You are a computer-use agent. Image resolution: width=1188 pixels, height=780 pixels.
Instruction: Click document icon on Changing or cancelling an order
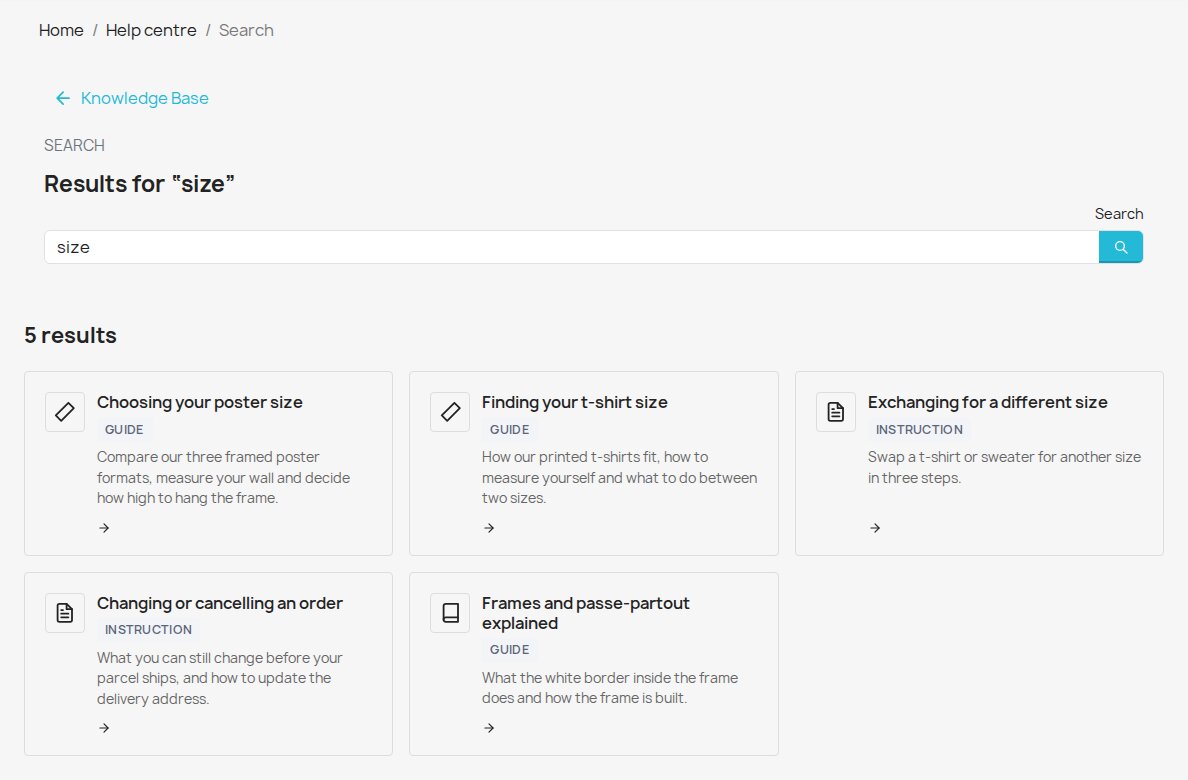(x=65, y=612)
